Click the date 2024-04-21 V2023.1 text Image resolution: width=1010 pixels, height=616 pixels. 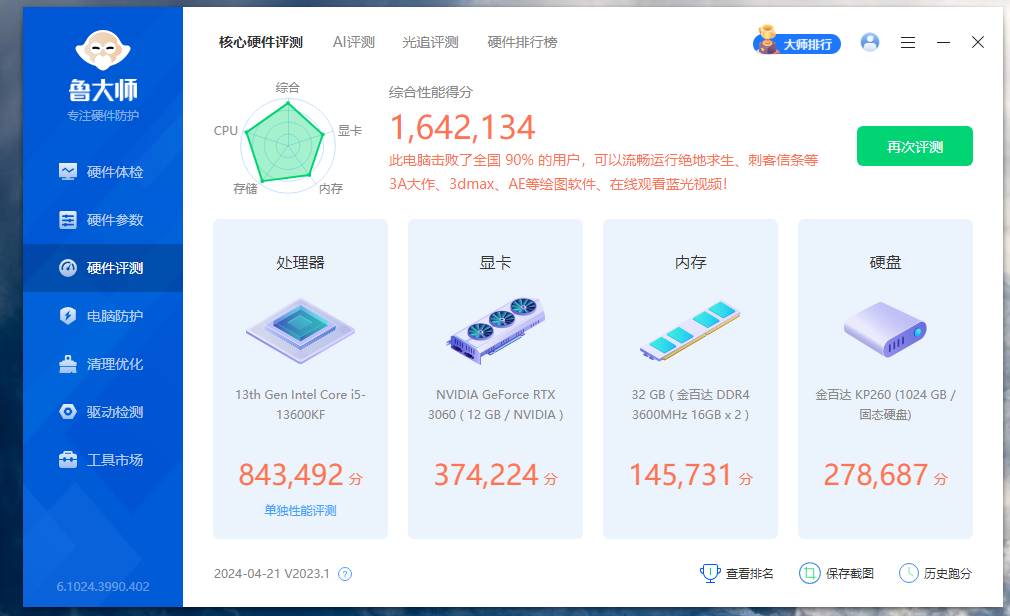click(x=272, y=574)
